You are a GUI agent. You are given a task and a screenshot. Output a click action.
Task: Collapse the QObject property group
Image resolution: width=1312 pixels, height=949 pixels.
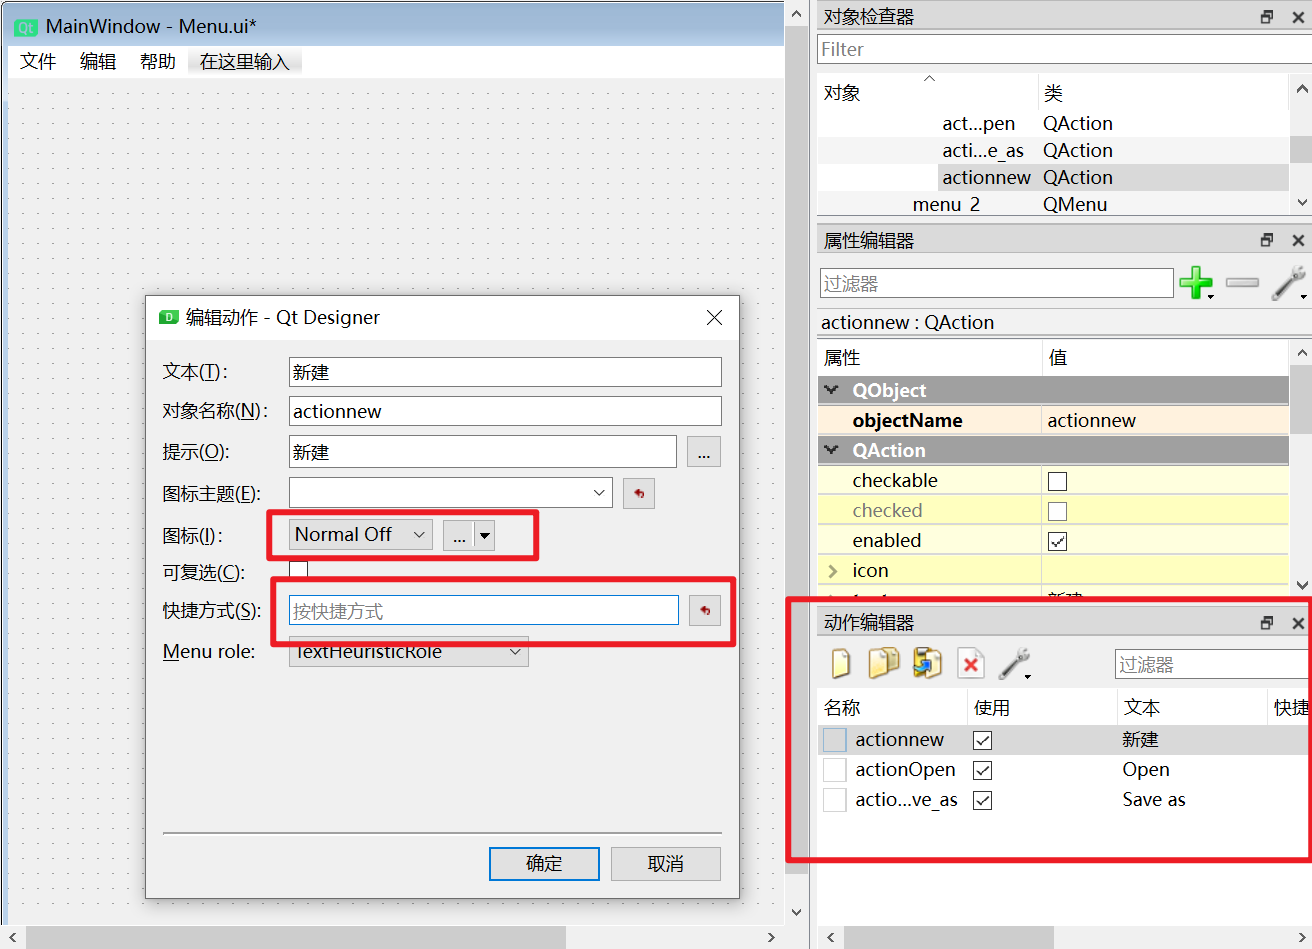pos(831,390)
